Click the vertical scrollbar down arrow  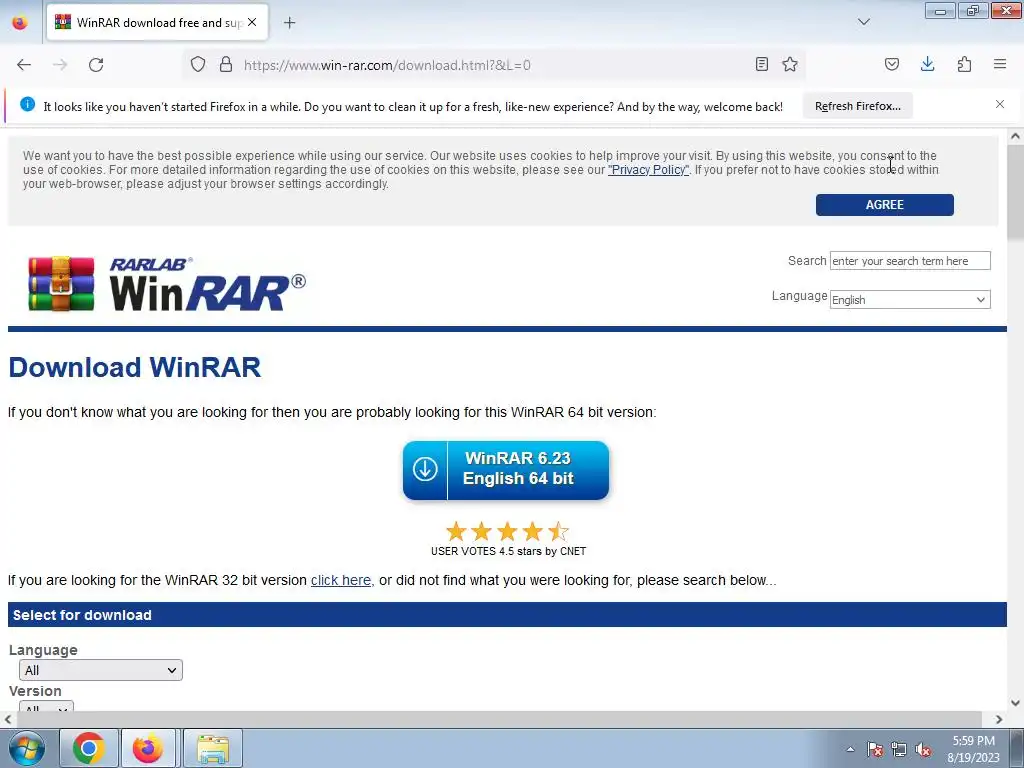[x=1015, y=703]
